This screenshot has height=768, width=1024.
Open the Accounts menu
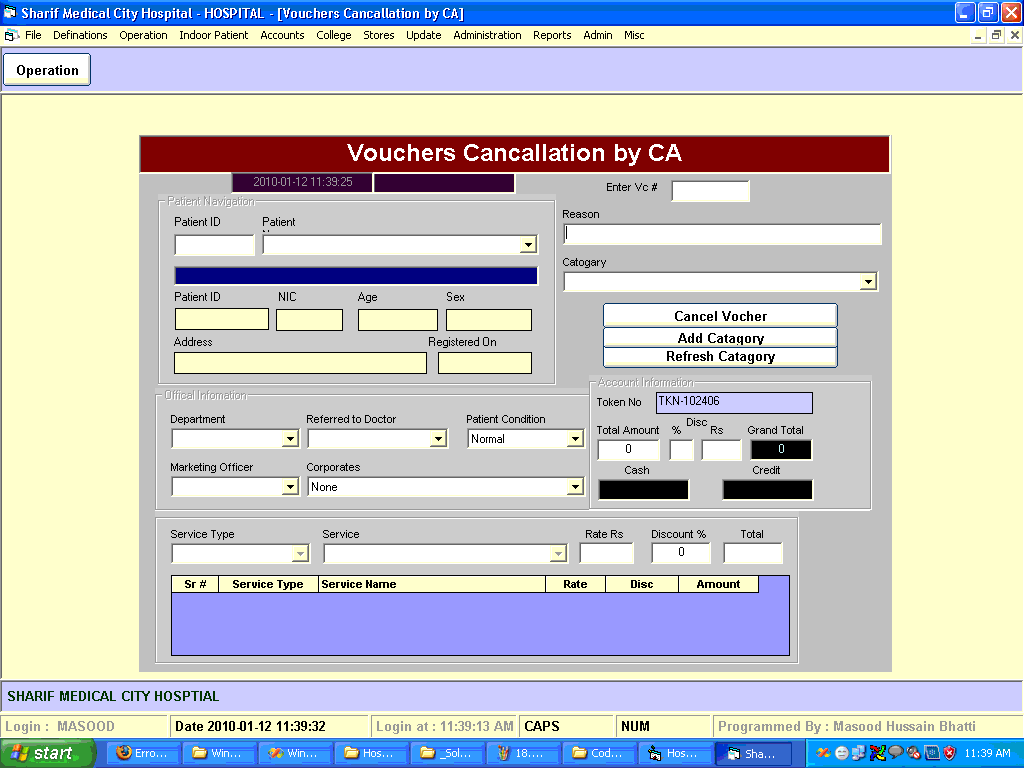[282, 35]
